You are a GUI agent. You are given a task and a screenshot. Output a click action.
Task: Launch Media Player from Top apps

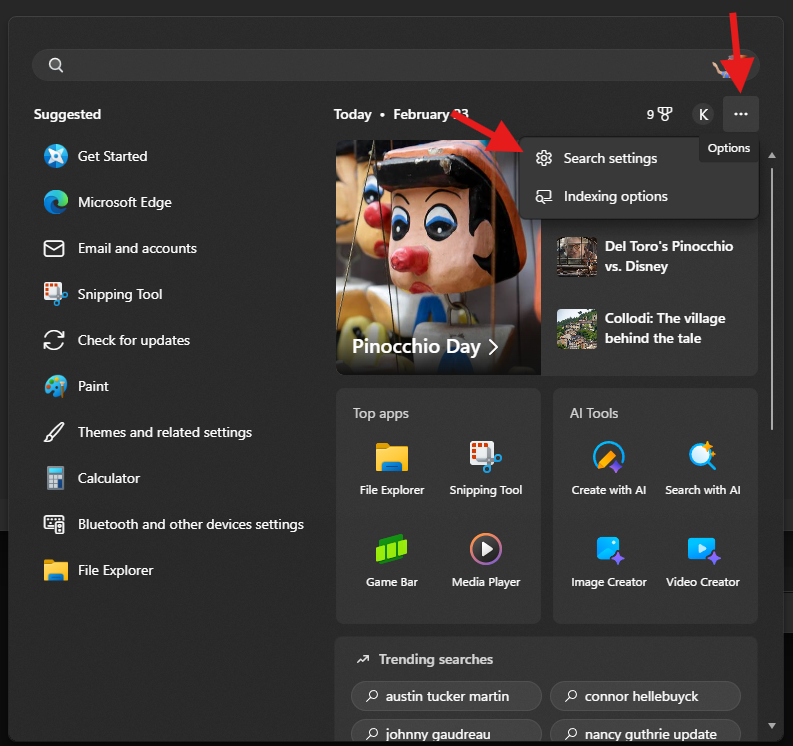(x=486, y=561)
